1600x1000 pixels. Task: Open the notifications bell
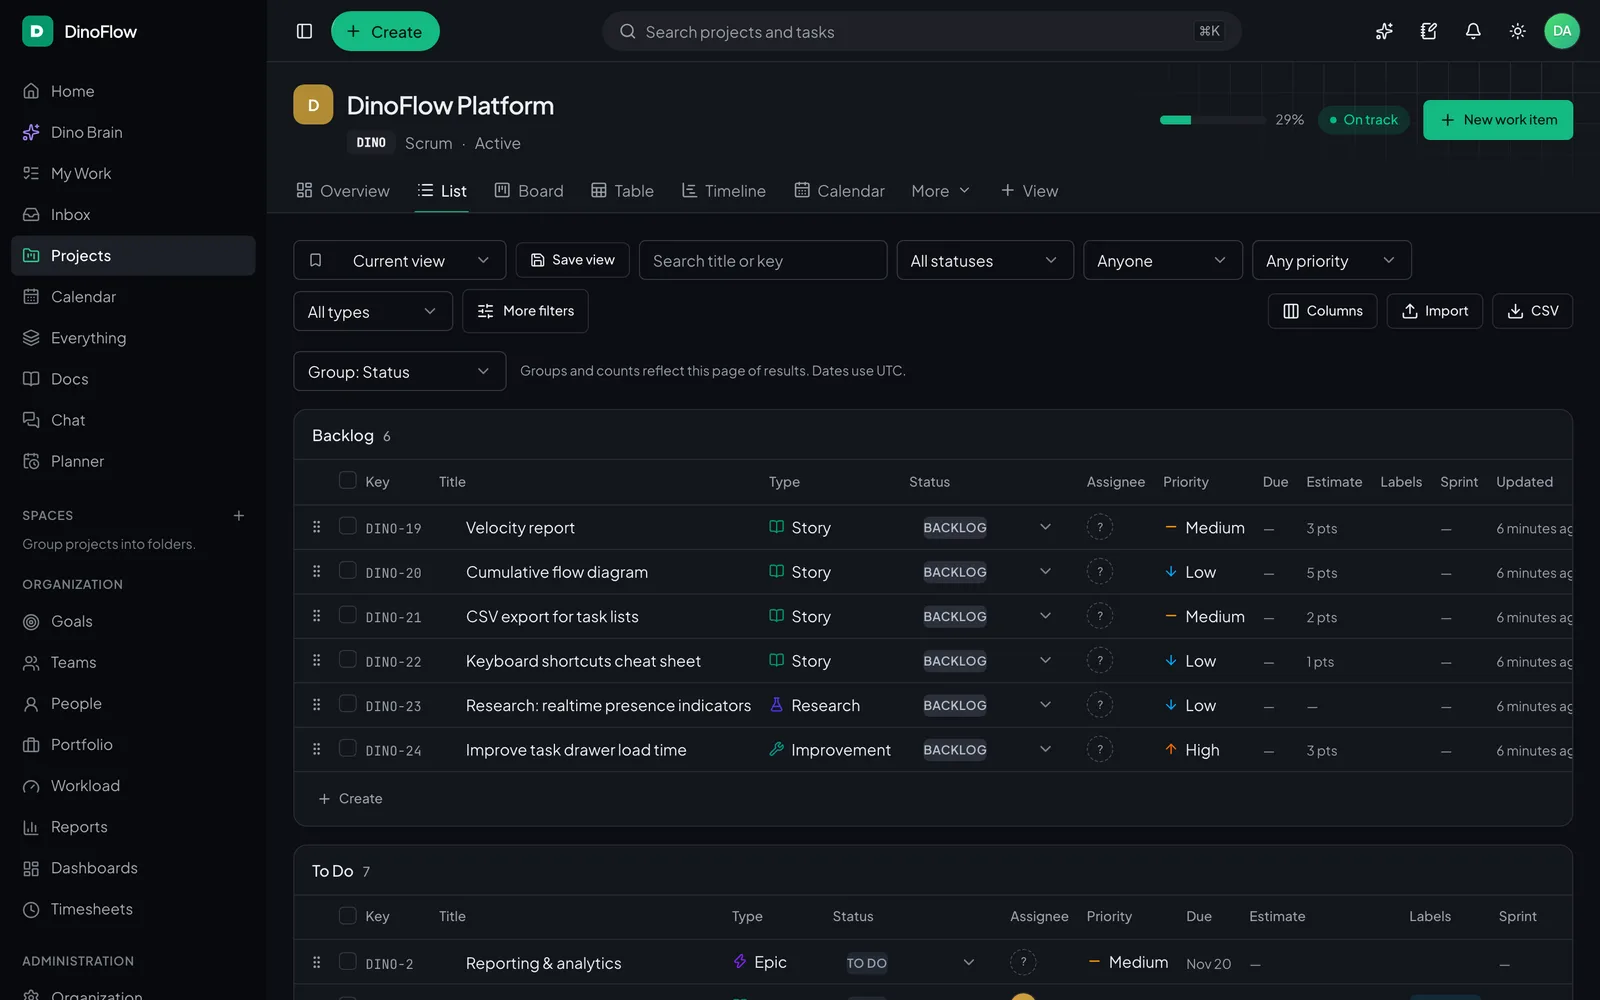[1473, 31]
